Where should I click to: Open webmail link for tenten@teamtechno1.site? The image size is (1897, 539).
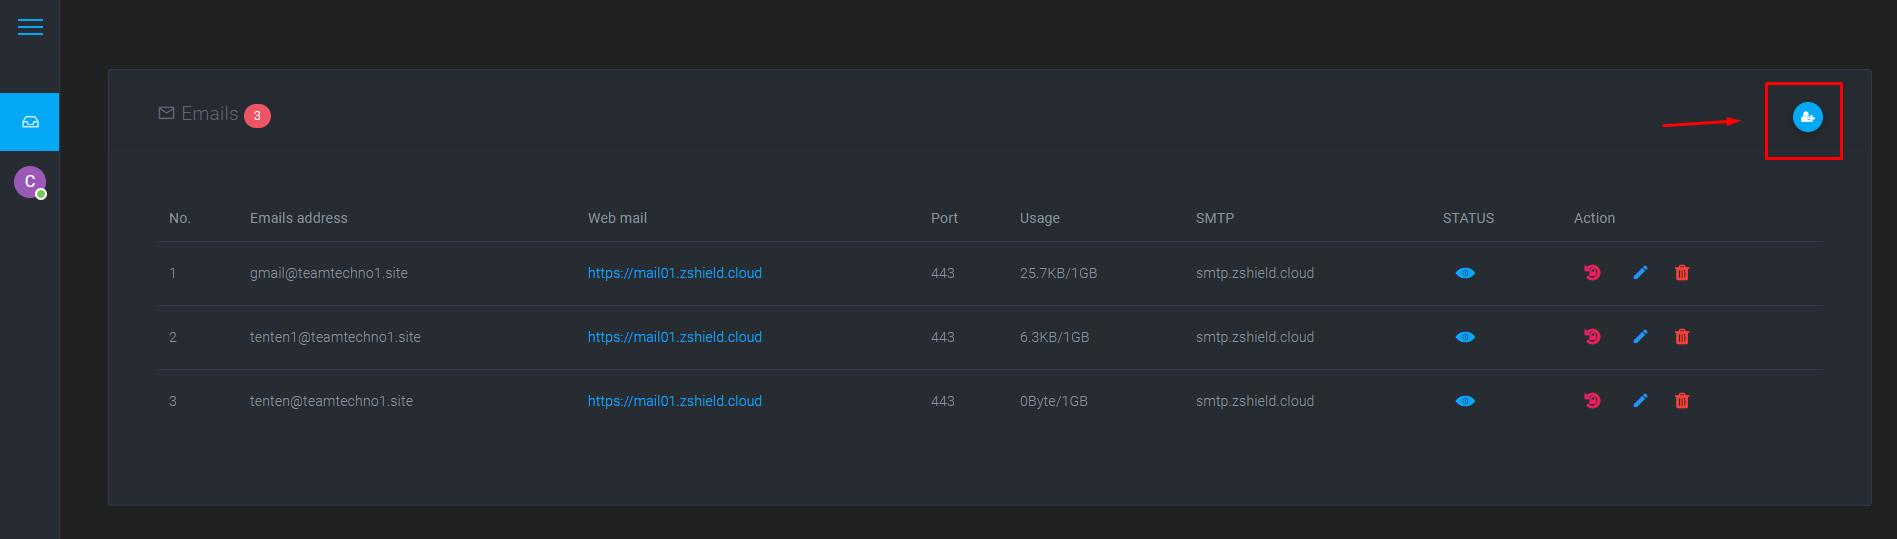(675, 401)
